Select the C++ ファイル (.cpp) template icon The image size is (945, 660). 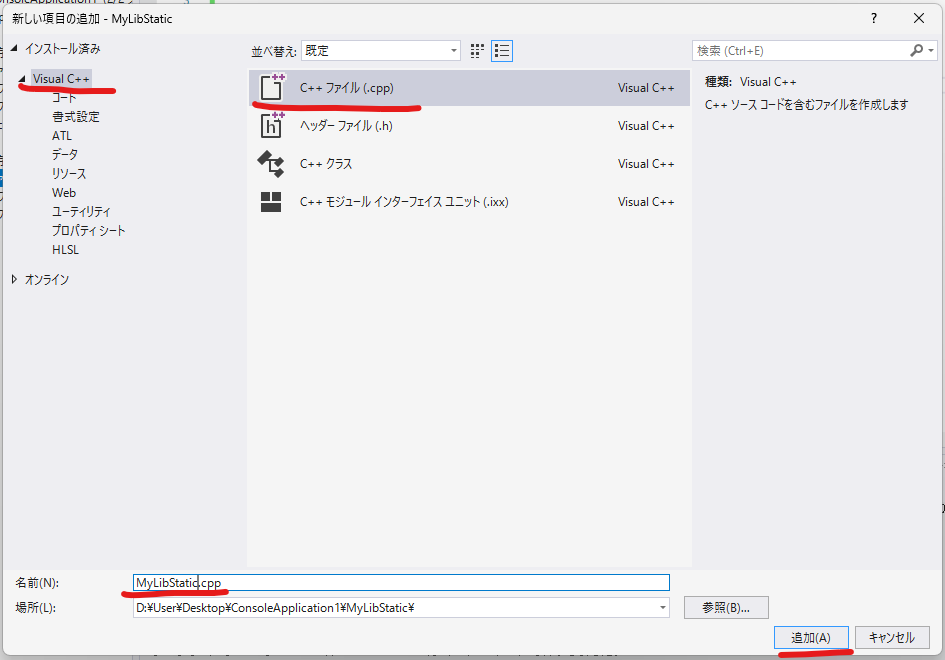pyautogui.click(x=271, y=88)
